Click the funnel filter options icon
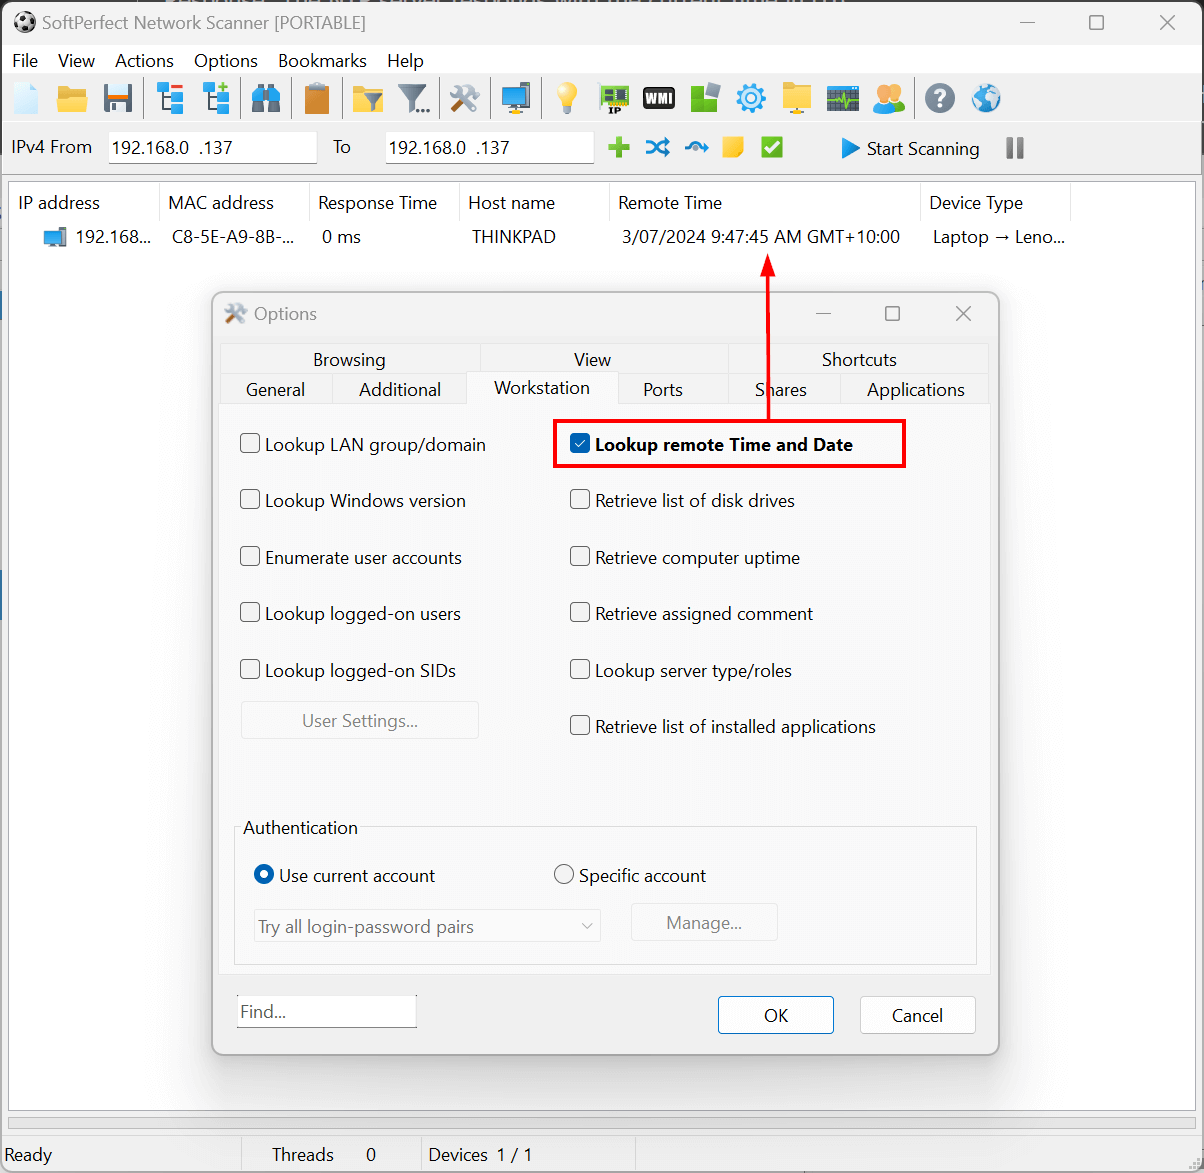This screenshot has width=1204, height=1173. (414, 98)
